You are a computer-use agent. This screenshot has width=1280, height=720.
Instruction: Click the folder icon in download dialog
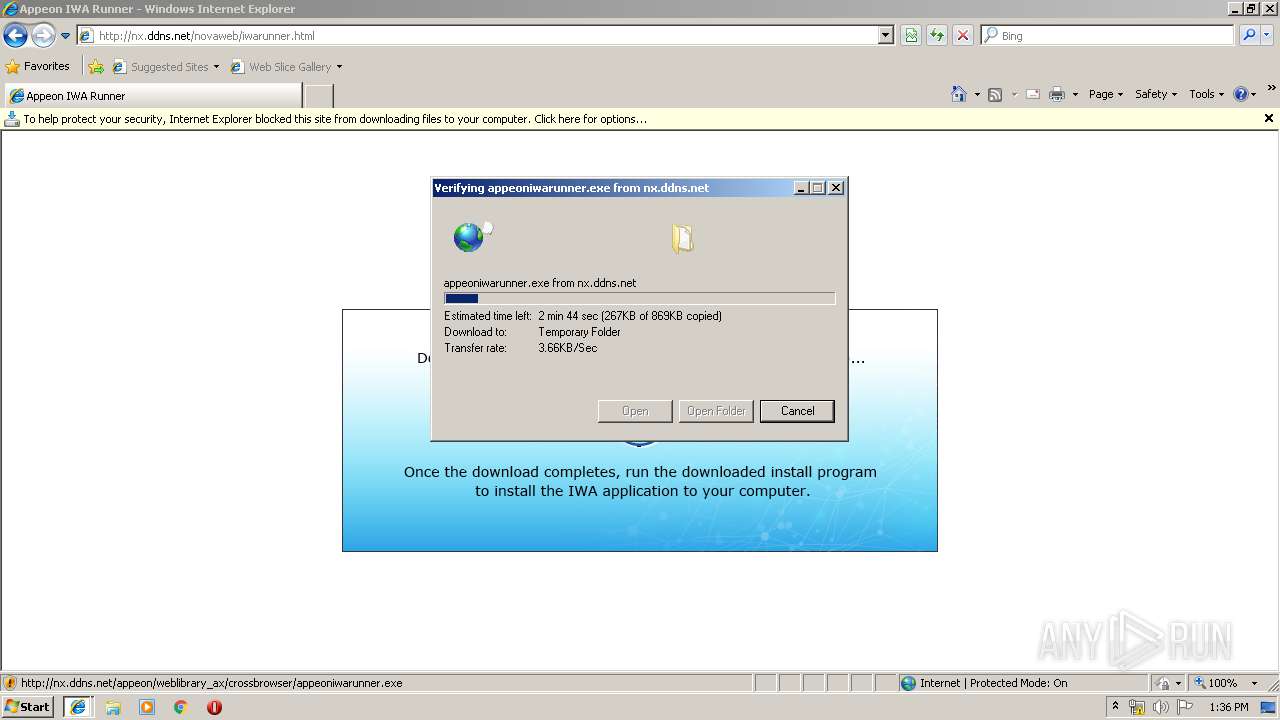pos(683,238)
